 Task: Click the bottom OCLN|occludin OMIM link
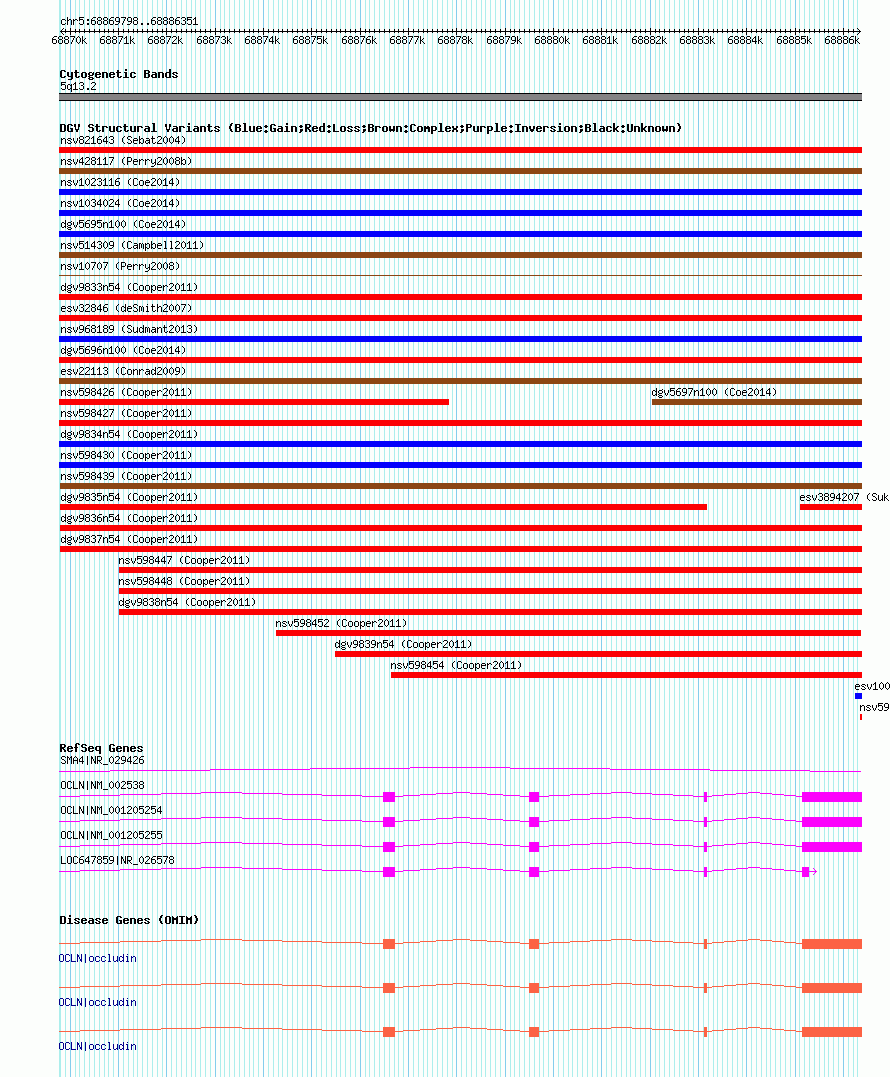coord(98,1046)
